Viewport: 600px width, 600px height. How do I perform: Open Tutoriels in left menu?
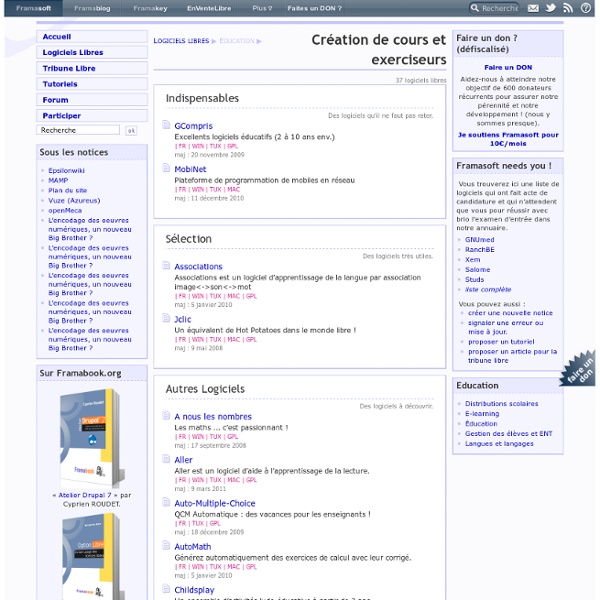92,84
